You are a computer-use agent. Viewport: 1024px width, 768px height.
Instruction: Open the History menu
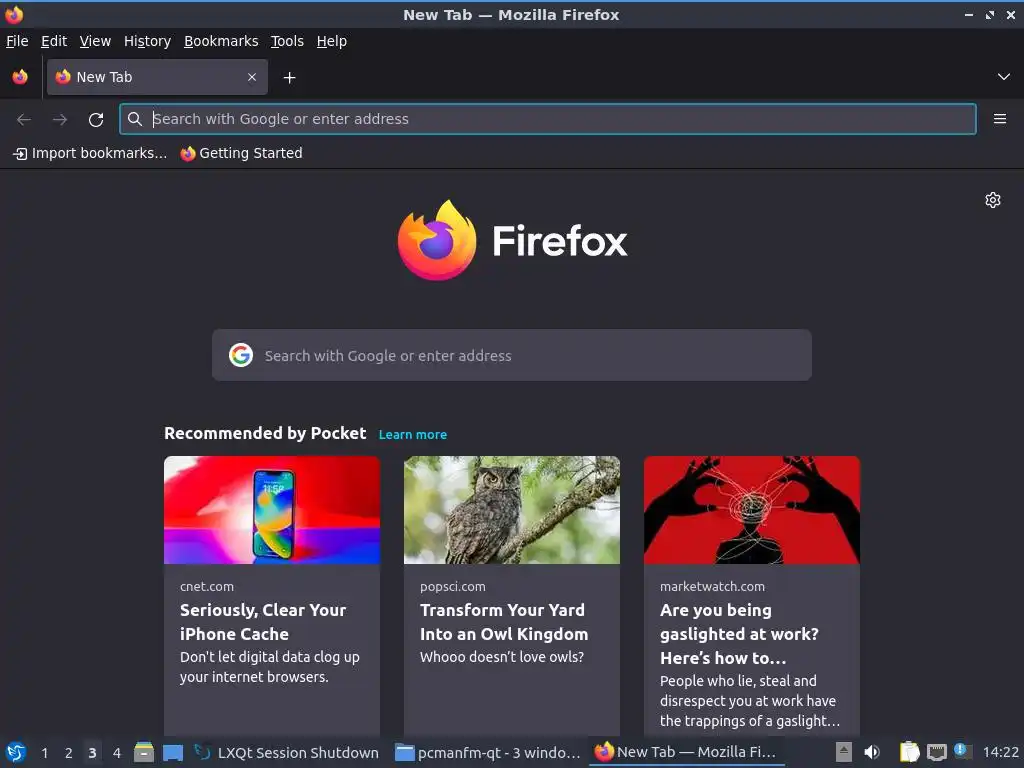(148, 41)
